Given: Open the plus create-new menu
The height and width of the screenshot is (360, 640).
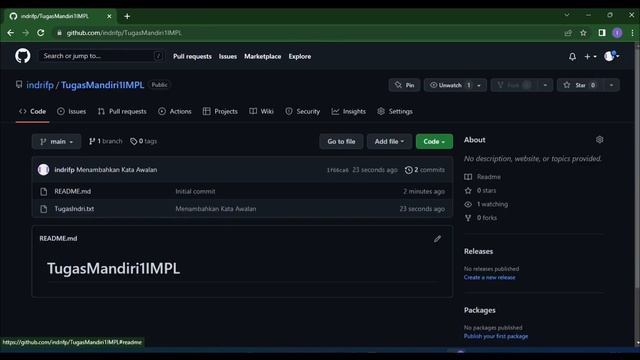Looking at the screenshot, I should click(x=590, y=57).
